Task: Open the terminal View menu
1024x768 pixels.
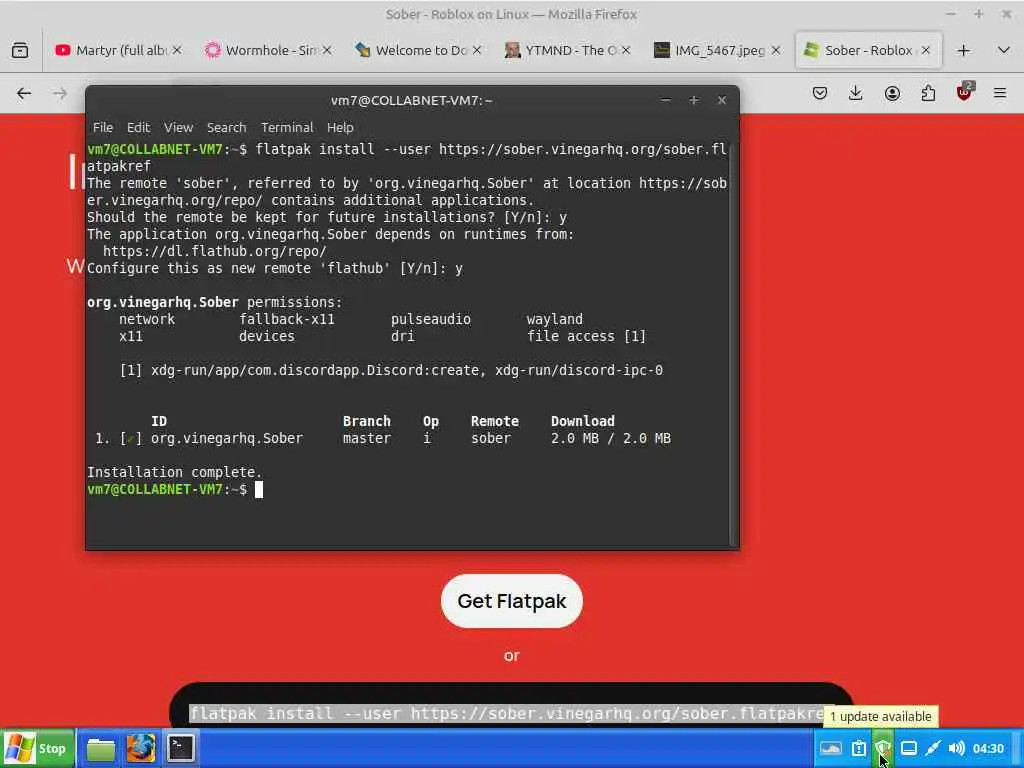Action: 178,127
